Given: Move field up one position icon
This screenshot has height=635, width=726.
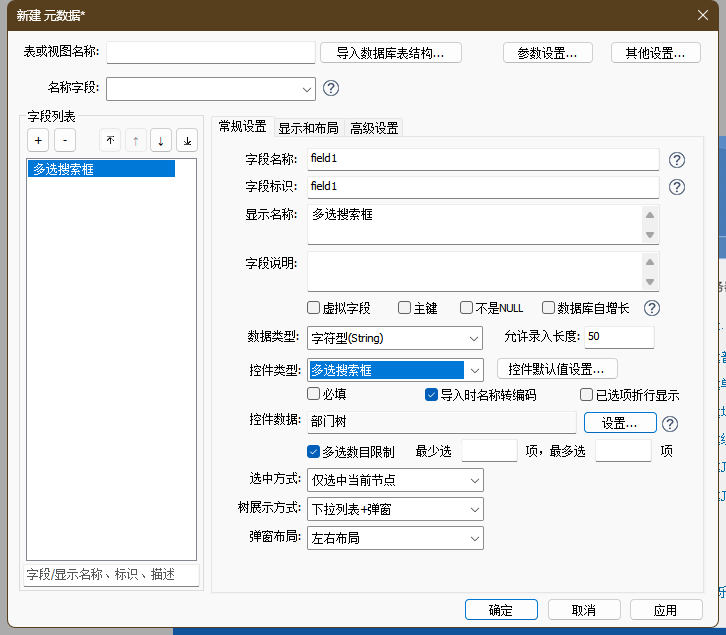Looking at the screenshot, I should point(135,140).
